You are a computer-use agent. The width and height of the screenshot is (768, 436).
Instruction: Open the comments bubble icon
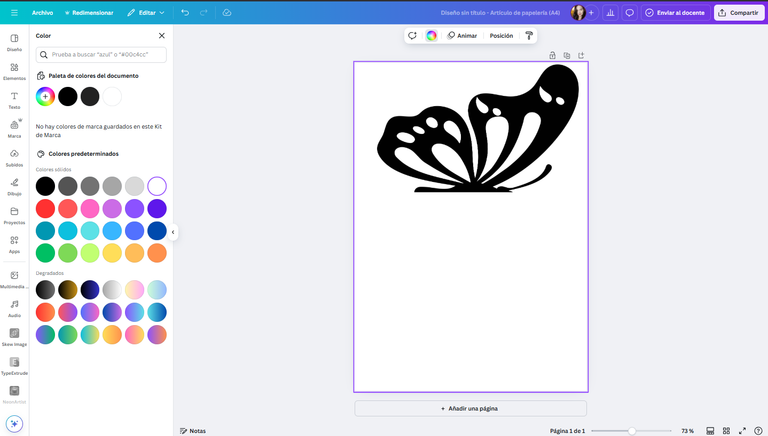pos(629,13)
